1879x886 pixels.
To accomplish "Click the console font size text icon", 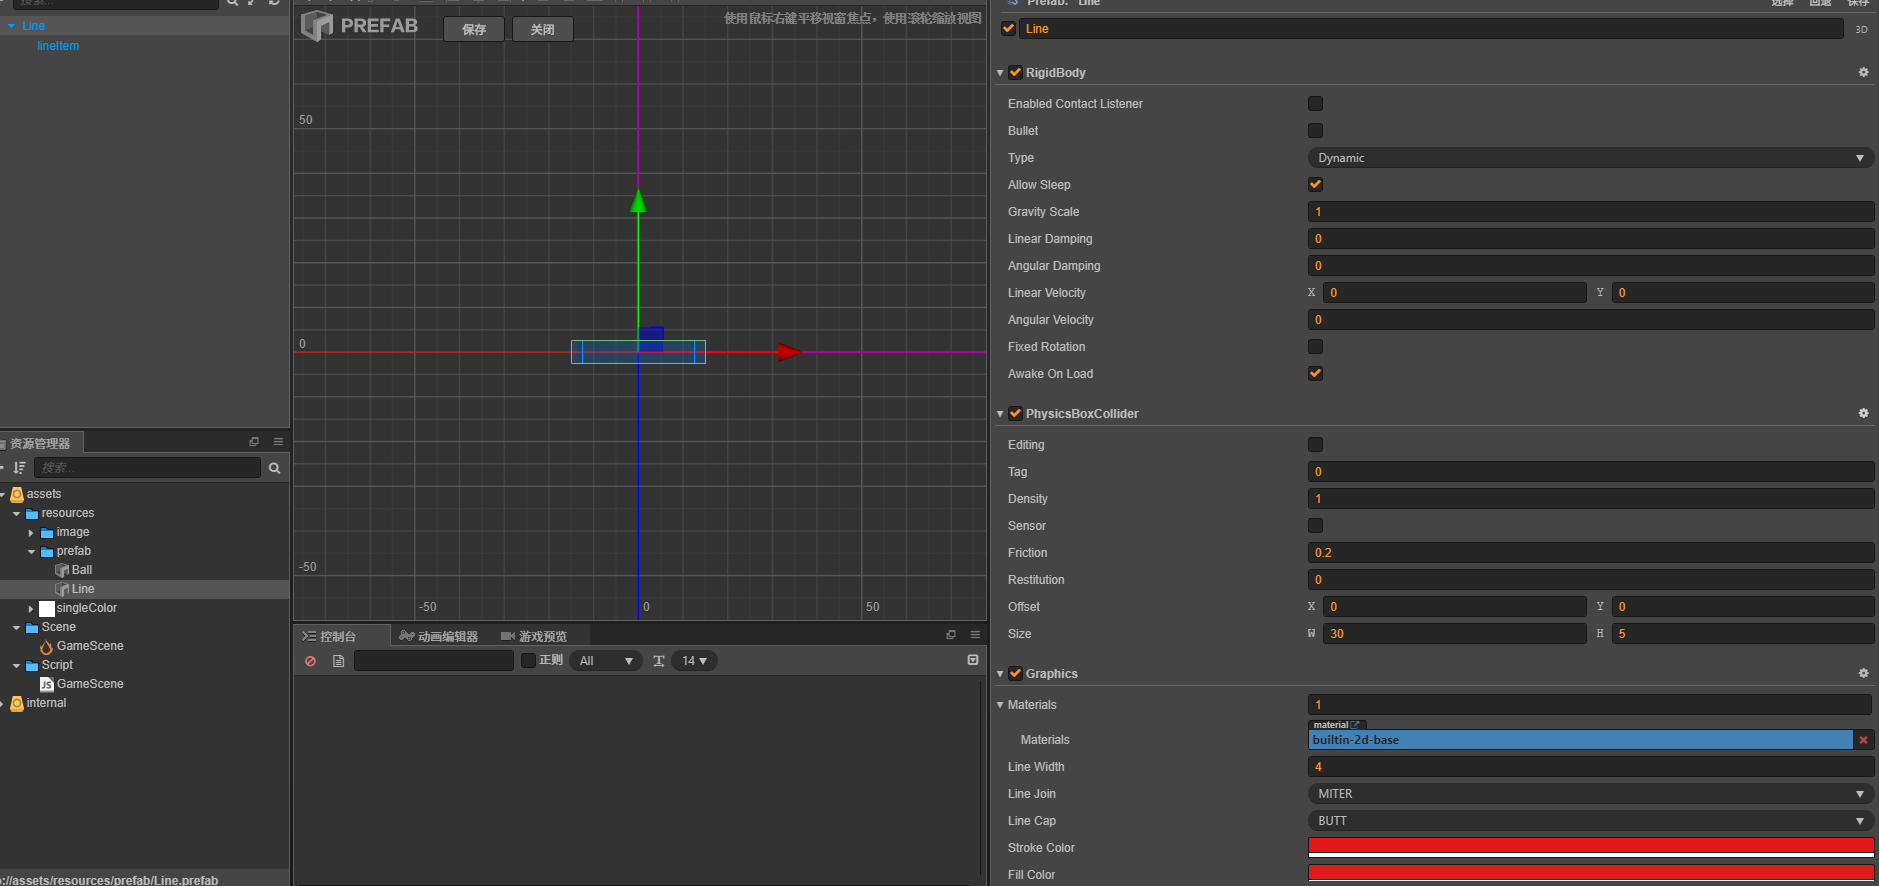I will pyautogui.click(x=659, y=661).
